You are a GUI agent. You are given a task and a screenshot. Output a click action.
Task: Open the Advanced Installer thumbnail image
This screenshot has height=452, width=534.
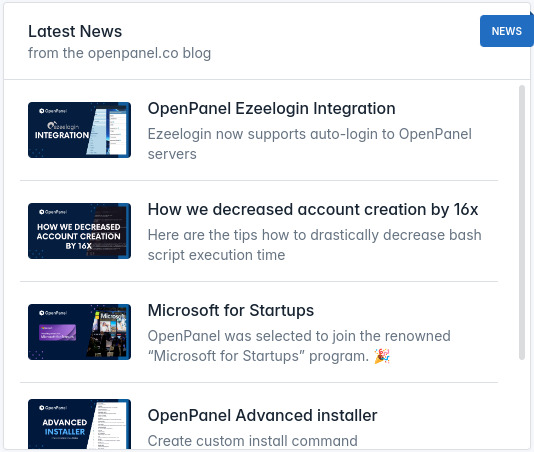[79, 424]
